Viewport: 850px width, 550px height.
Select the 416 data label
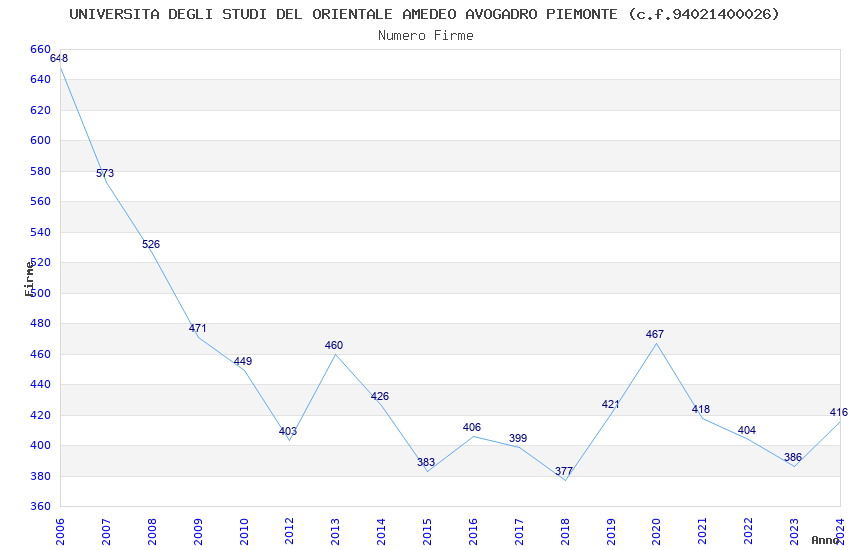(839, 412)
